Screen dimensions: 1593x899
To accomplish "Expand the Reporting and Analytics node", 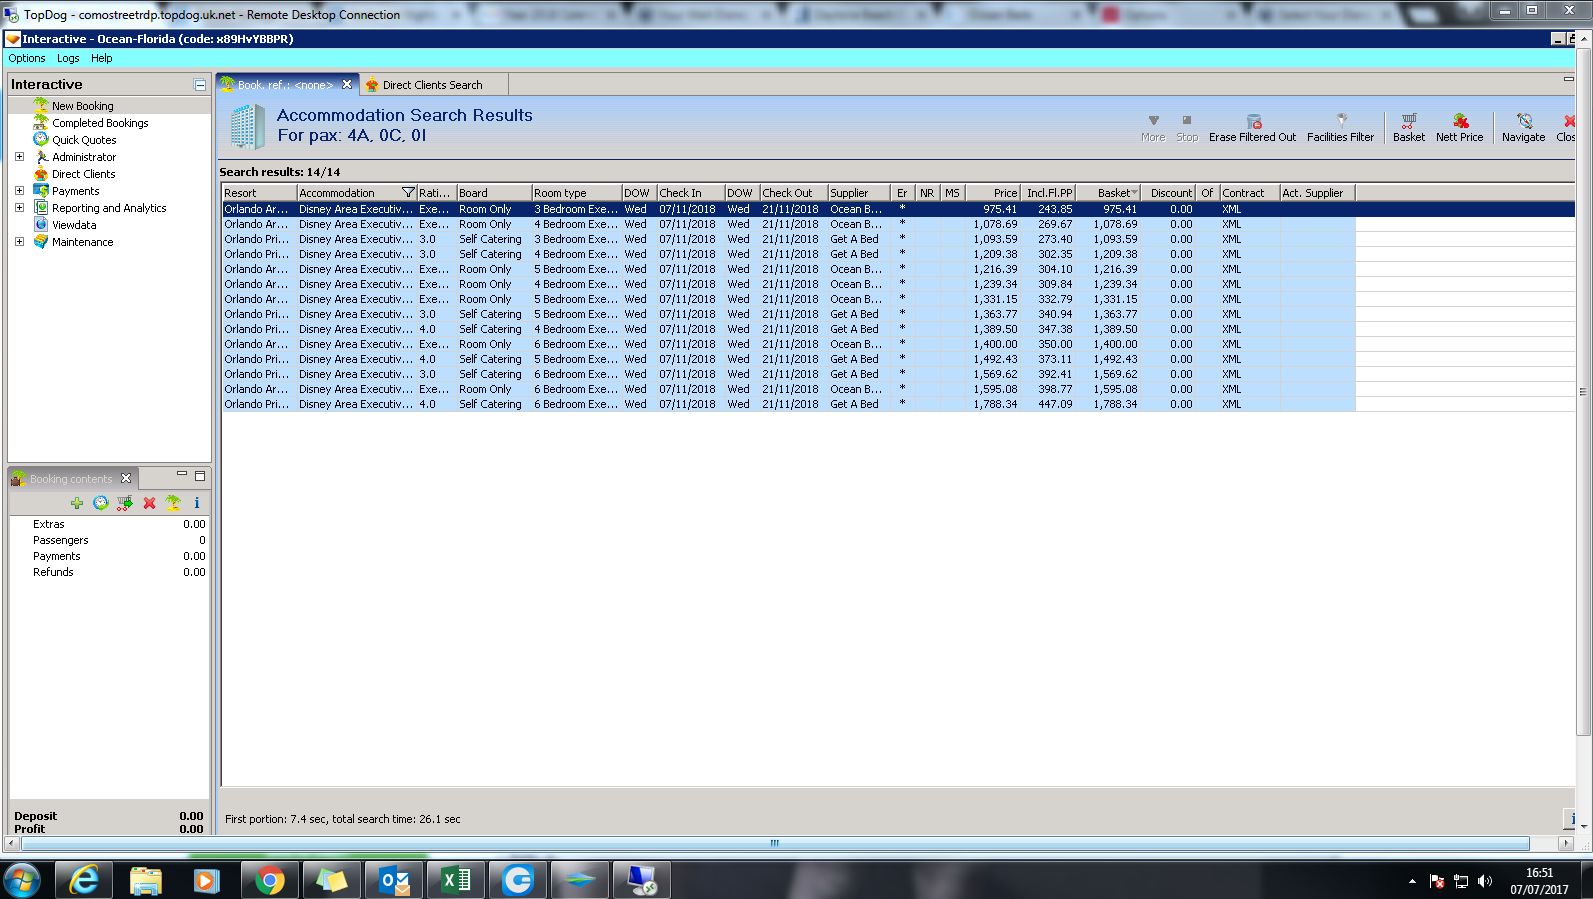I will point(19,208).
